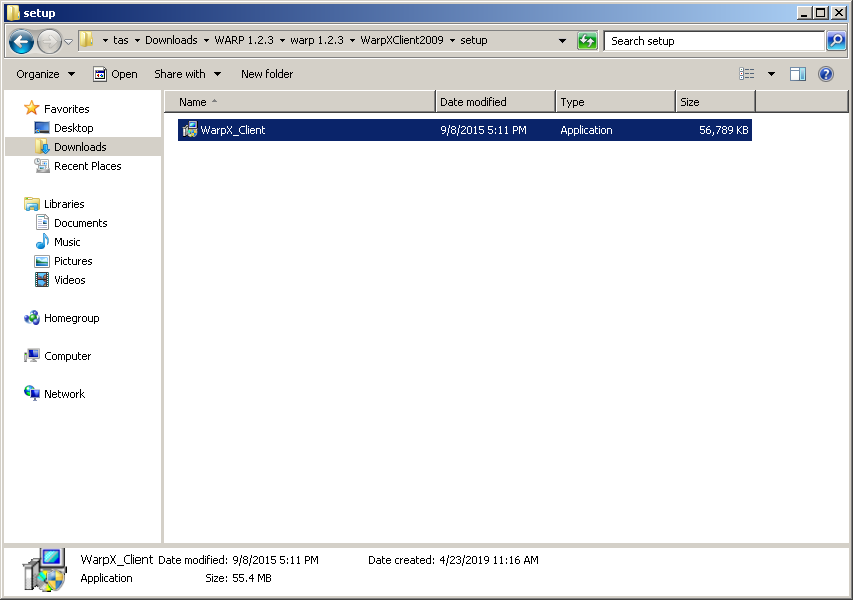853x600 pixels.
Task: Open Computer in the navigation pane
Action: click(x=67, y=356)
